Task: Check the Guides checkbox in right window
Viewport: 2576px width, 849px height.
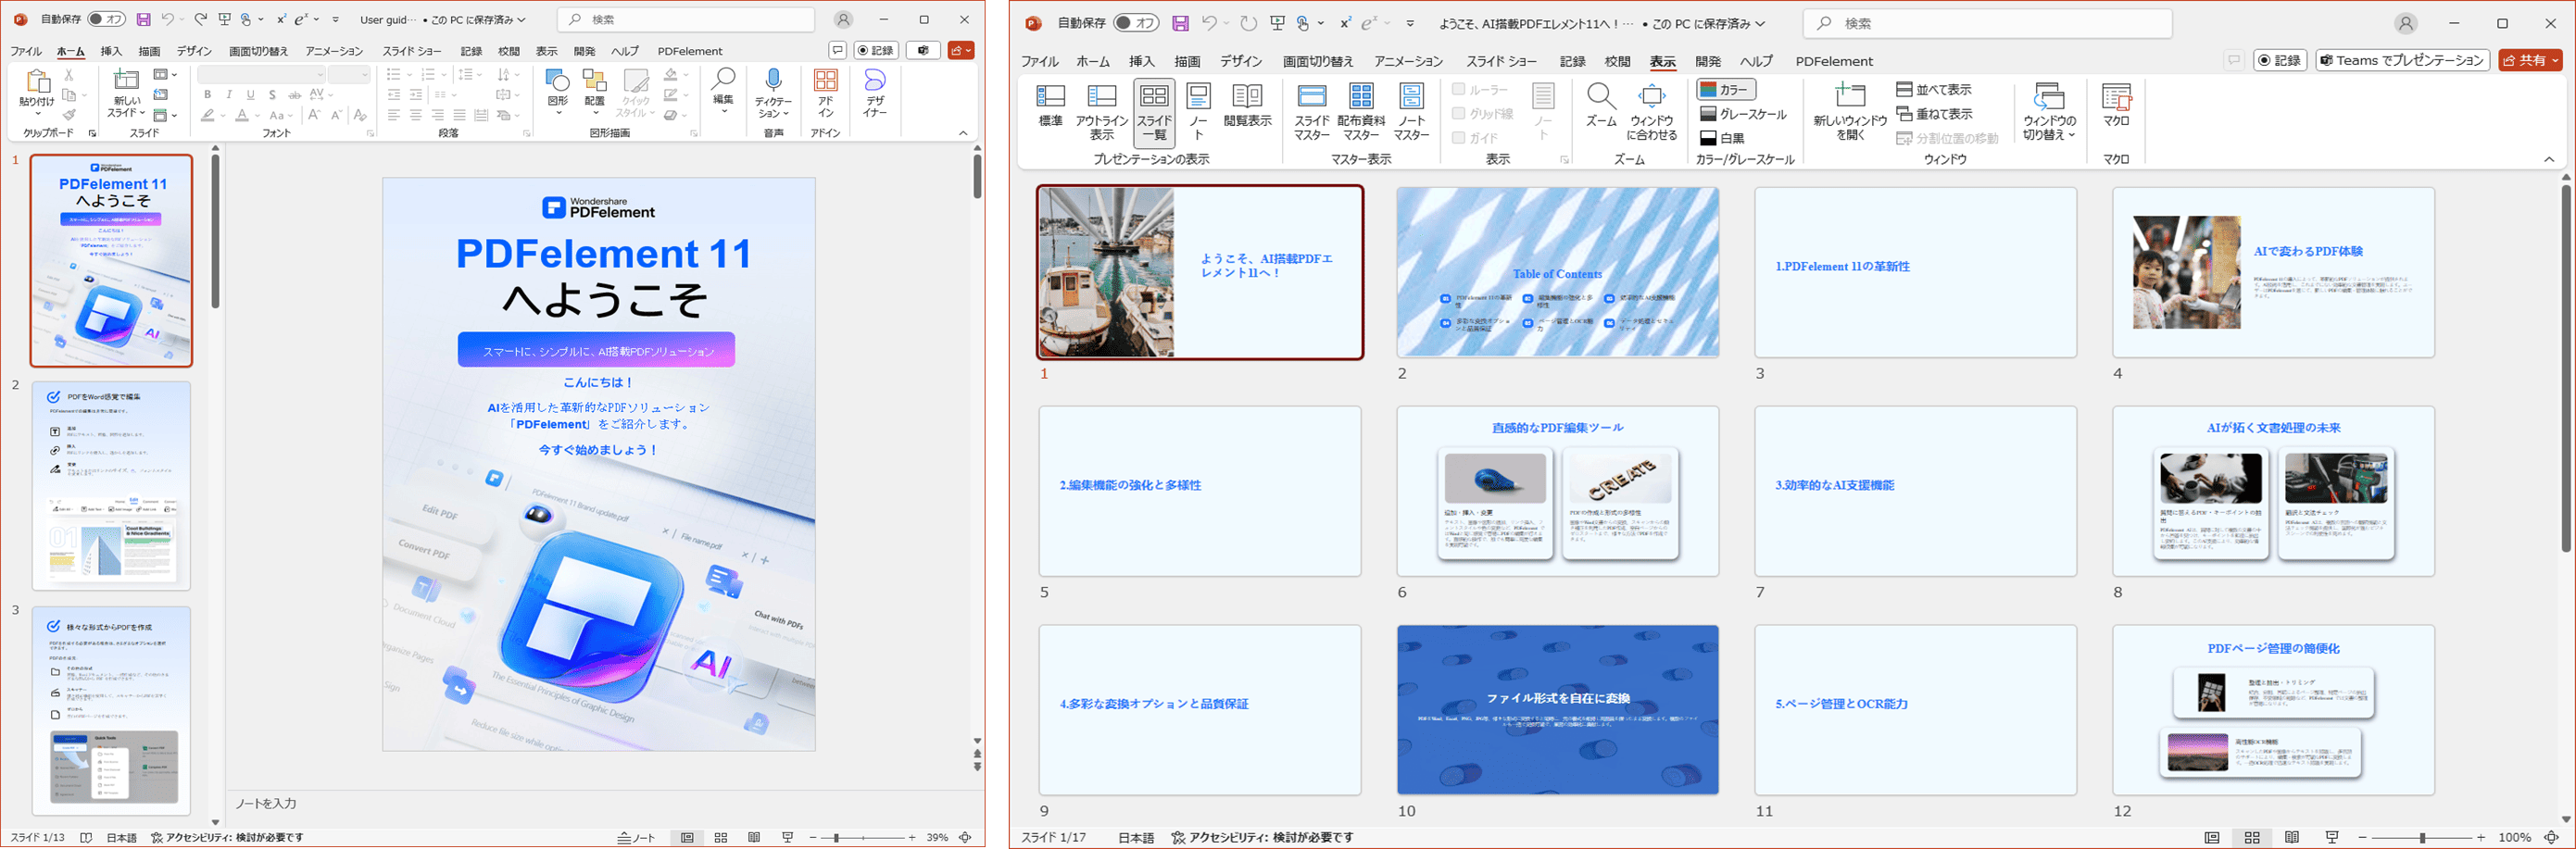Action: 1459,138
